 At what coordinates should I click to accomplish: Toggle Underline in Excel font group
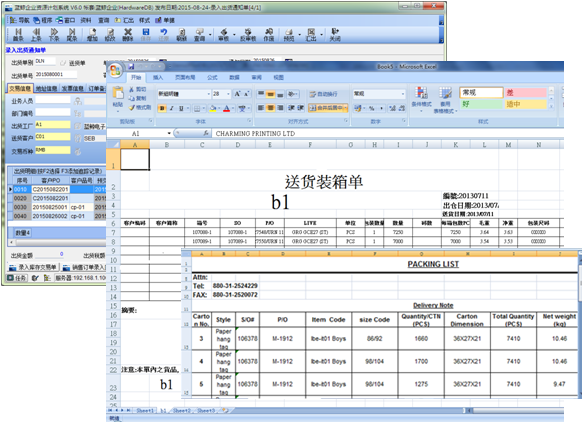181,108
